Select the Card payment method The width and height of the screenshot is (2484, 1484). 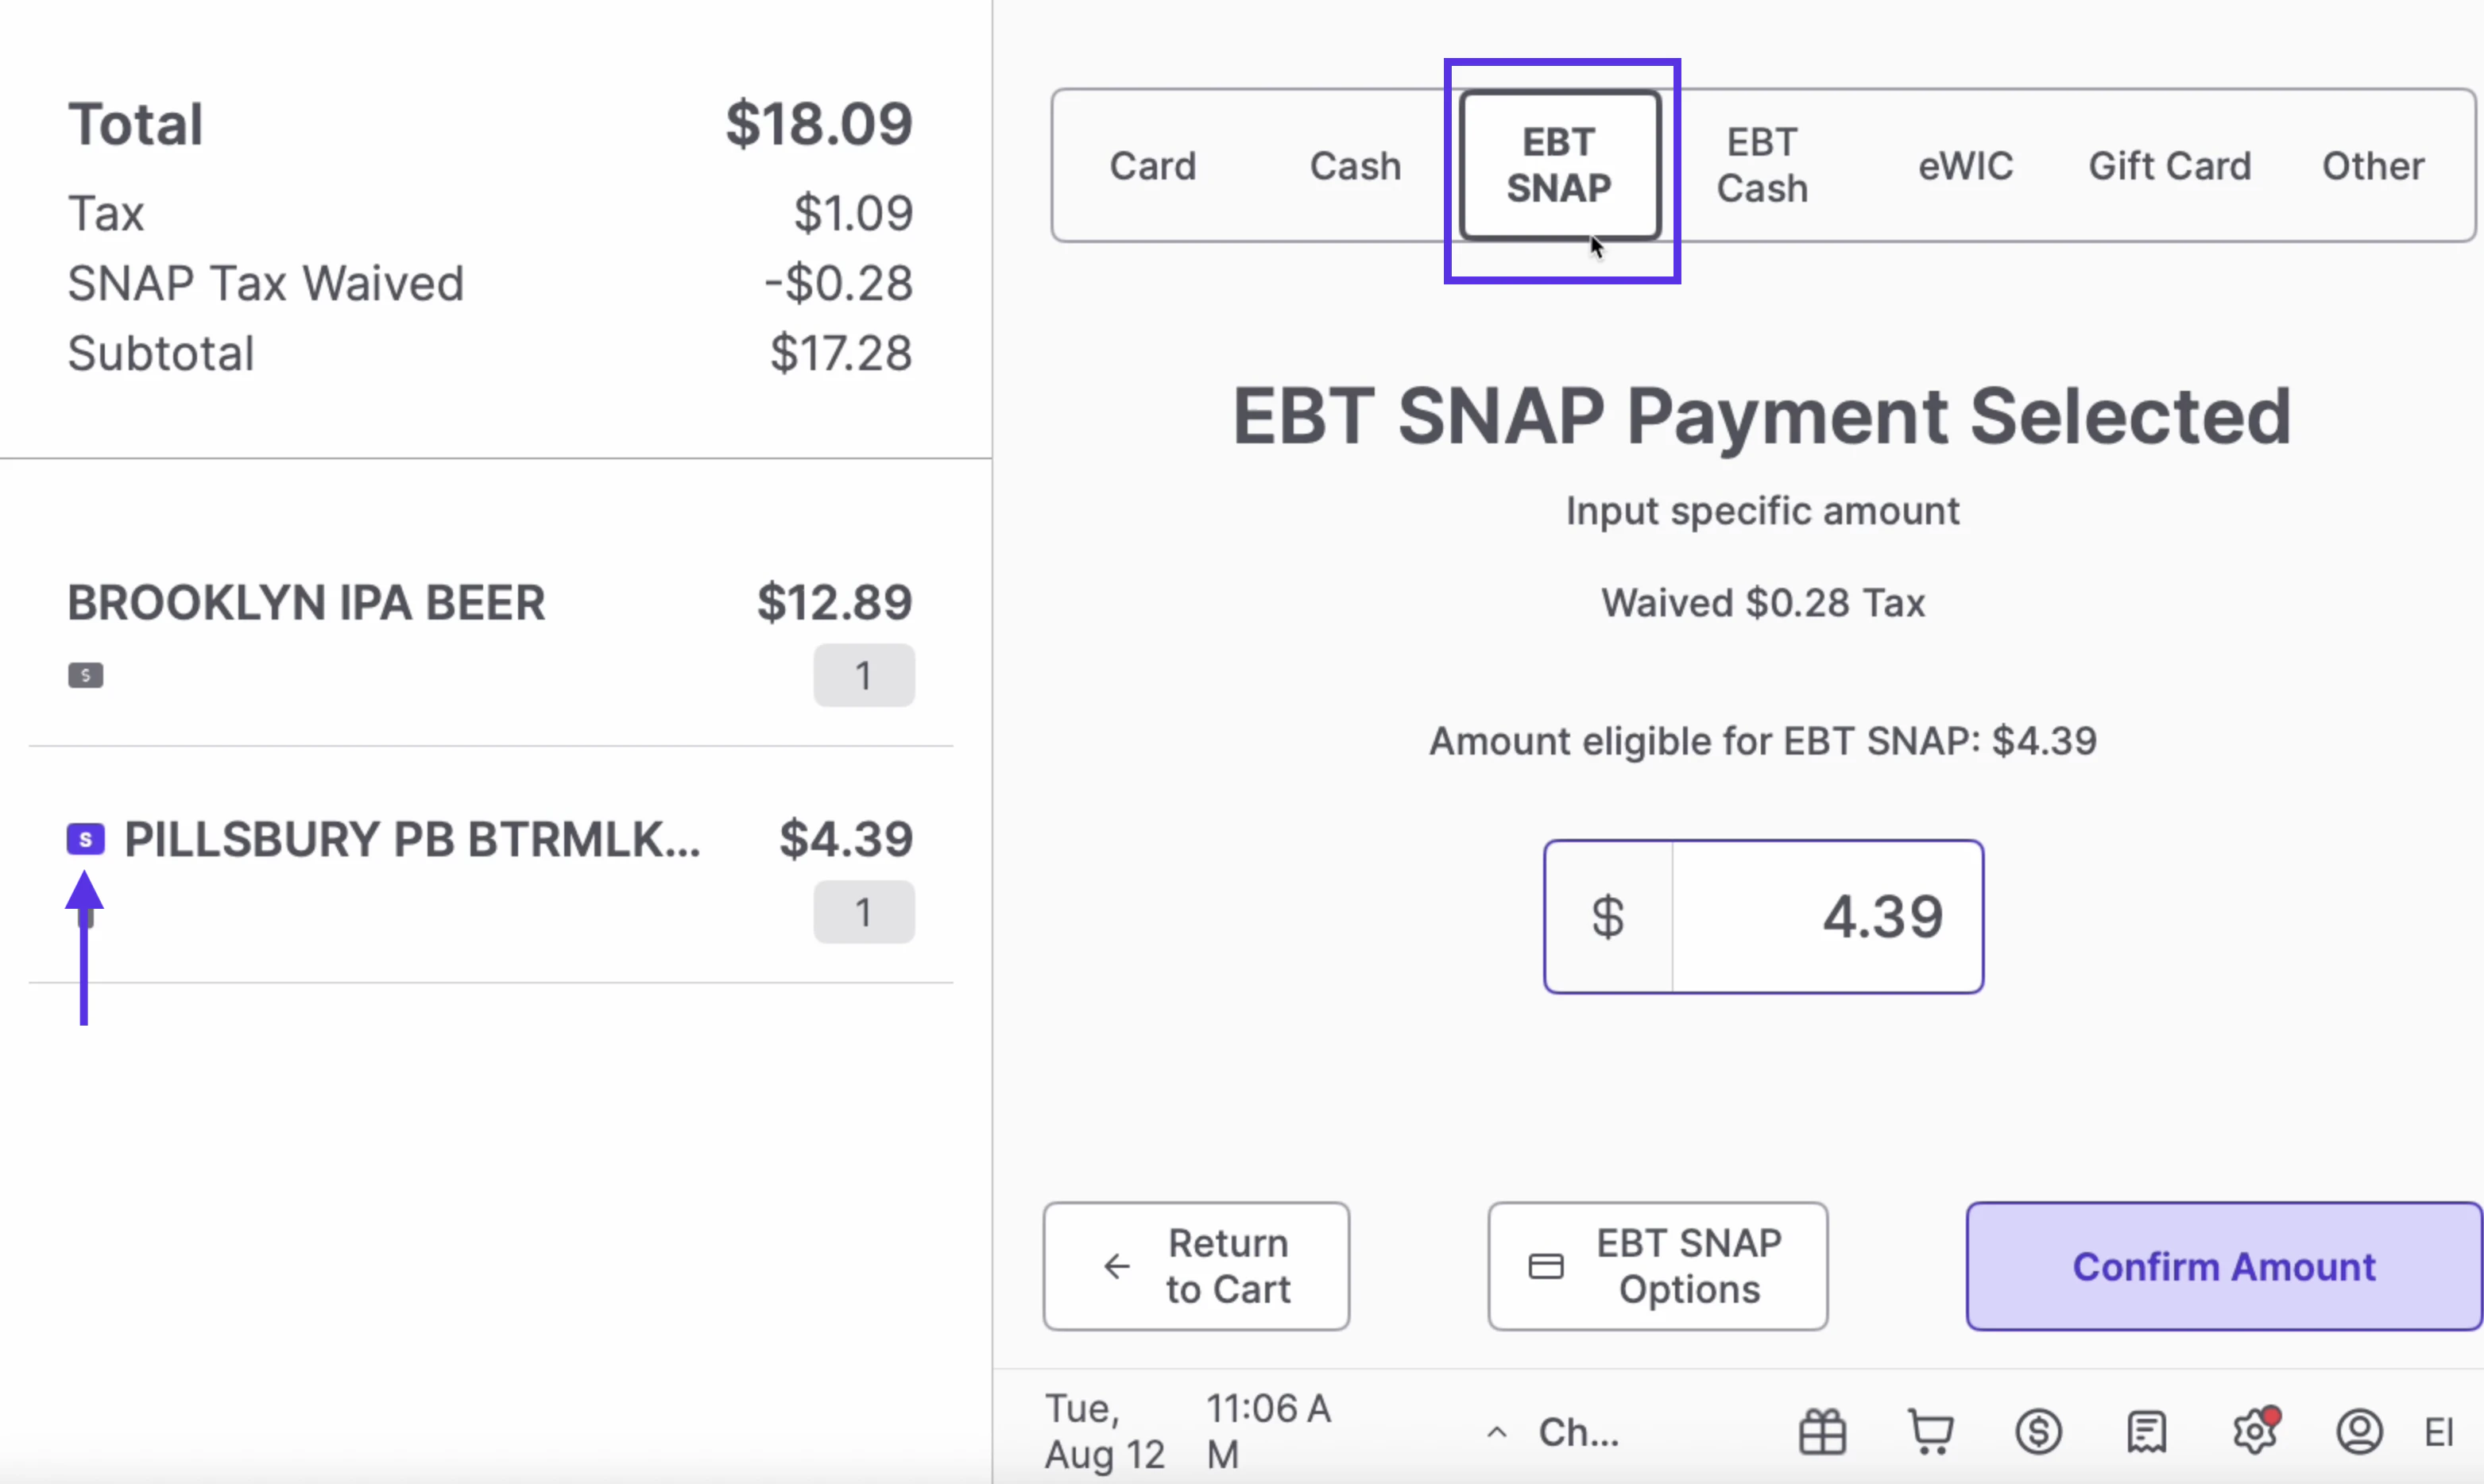(x=1152, y=165)
